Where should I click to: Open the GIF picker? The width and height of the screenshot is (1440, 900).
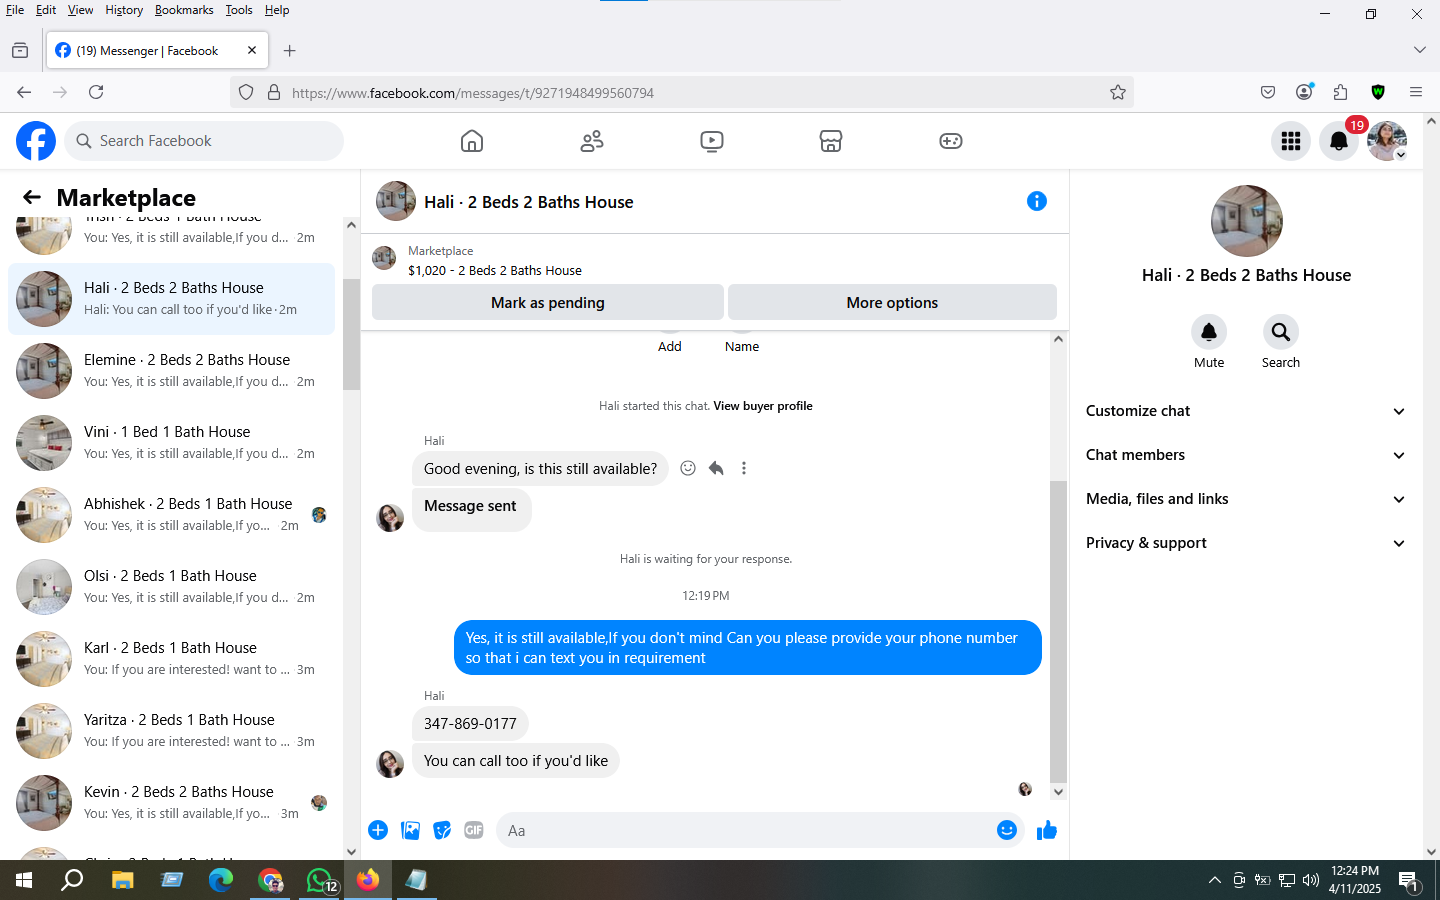pyautogui.click(x=474, y=830)
